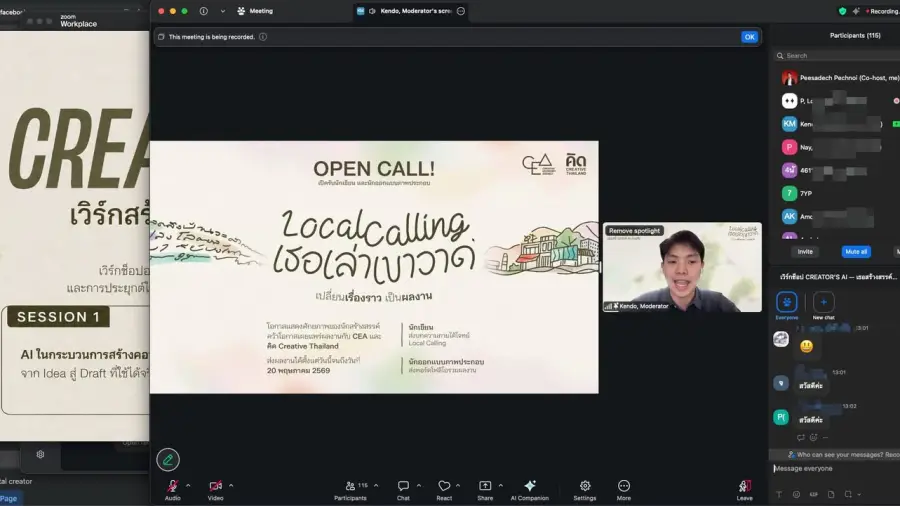Click the chat title 'CREATOR'S AI' header

[838, 277]
